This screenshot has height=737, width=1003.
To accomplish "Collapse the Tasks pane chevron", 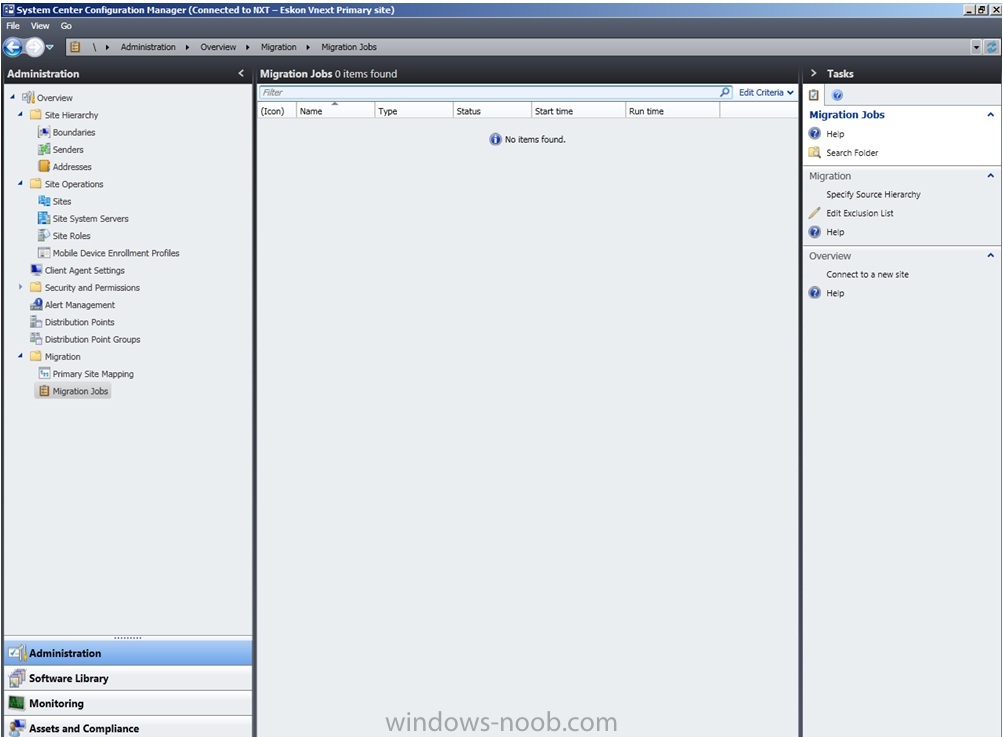I will point(814,73).
